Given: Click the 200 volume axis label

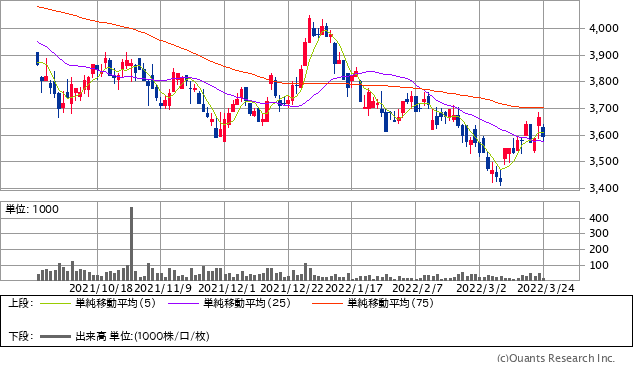Looking at the screenshot, I should point(599,249).
